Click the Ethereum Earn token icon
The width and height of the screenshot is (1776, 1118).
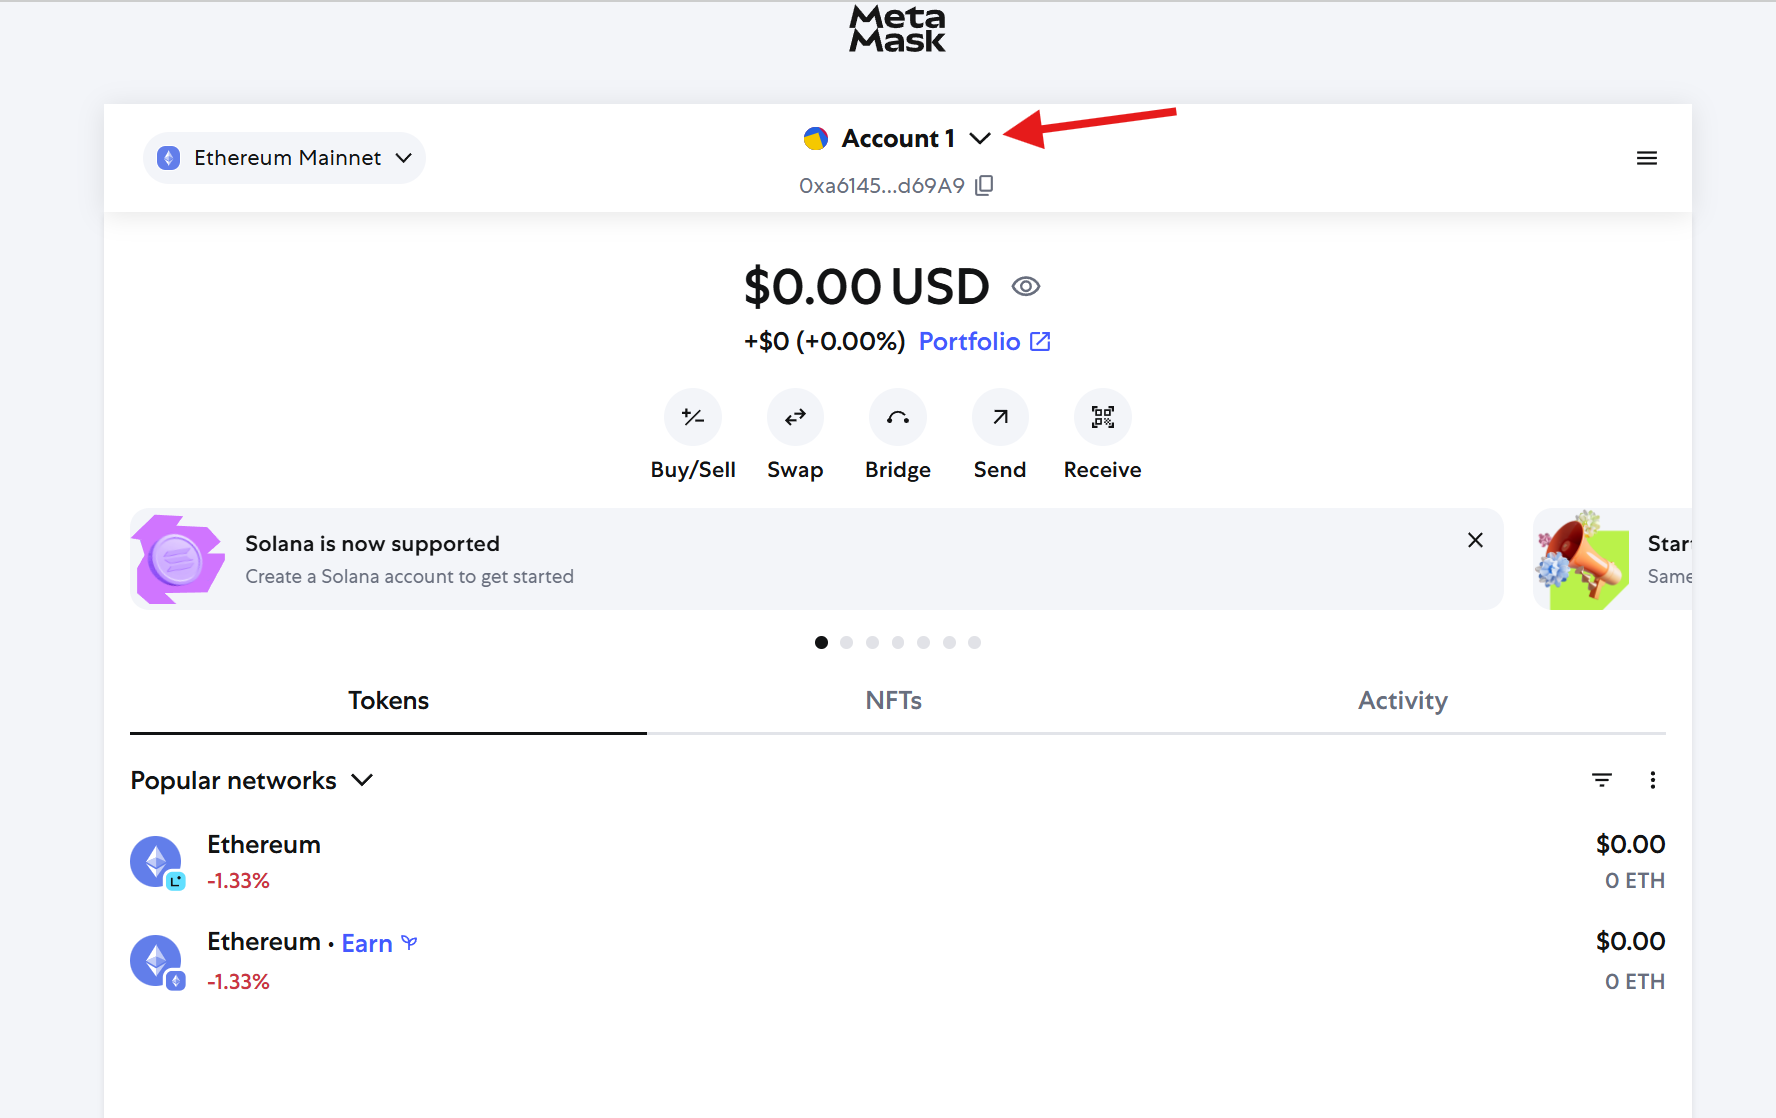click(x=156, y=960)
